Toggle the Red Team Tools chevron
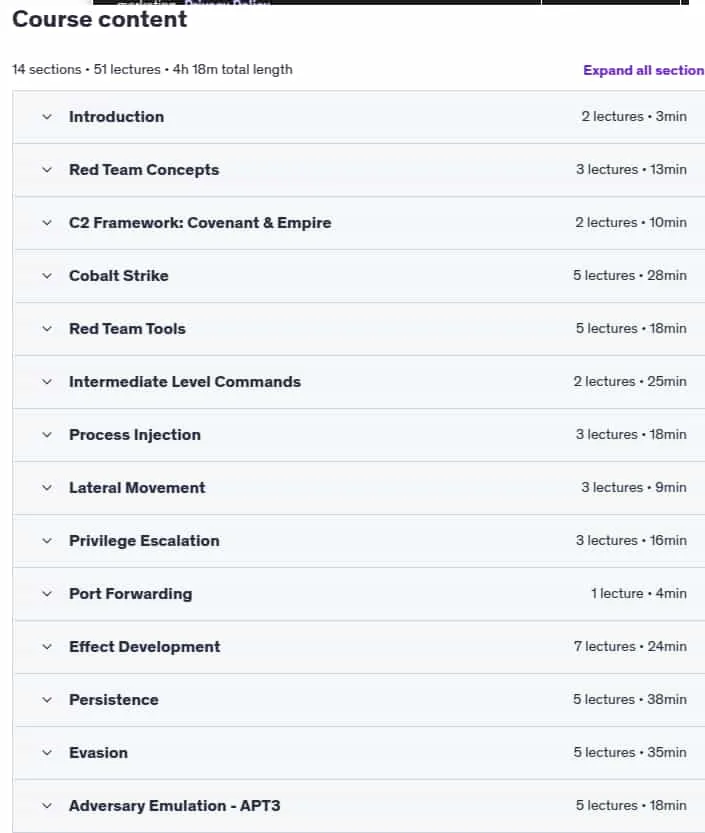 tap(47, 329)
